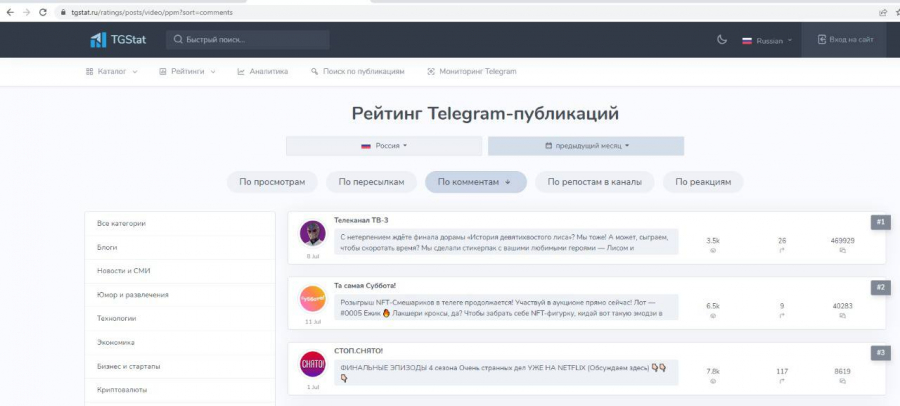Expand the 'Рейтинги' menu

(x=187, y=72)
